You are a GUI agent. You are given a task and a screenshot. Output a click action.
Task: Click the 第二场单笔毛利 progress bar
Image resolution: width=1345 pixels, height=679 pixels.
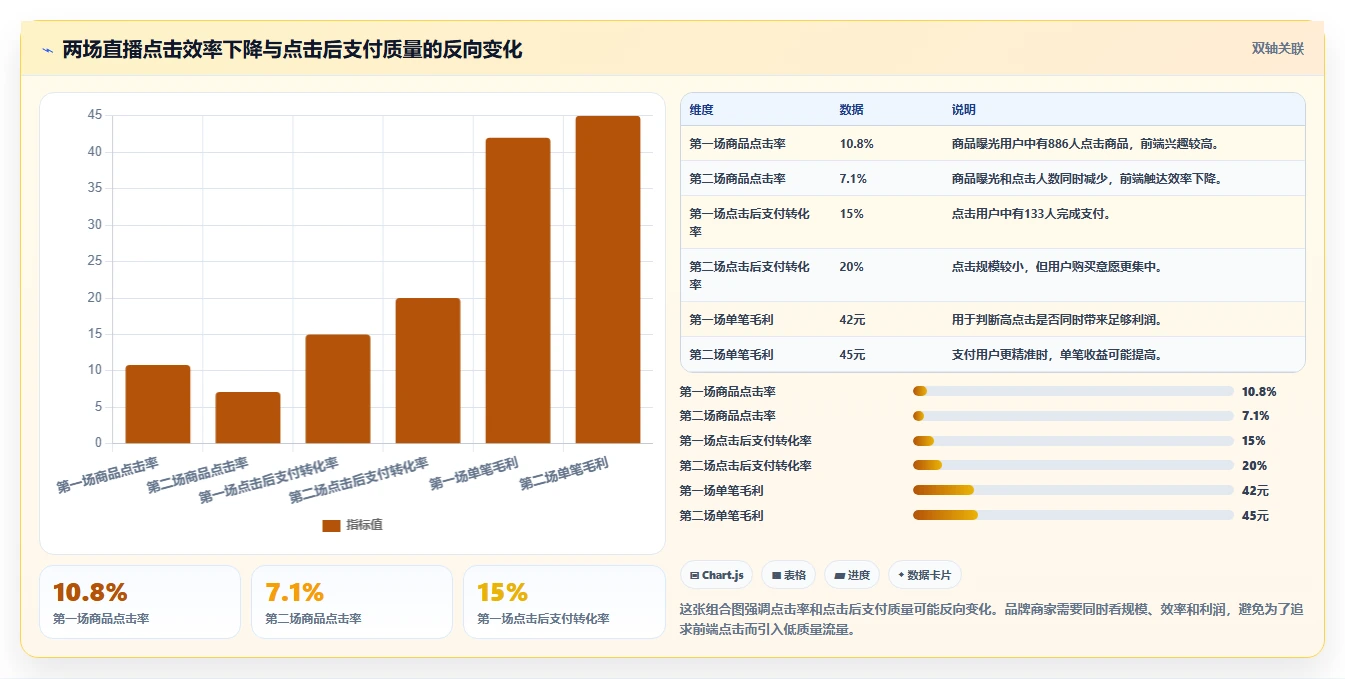tap(1073, 515)
